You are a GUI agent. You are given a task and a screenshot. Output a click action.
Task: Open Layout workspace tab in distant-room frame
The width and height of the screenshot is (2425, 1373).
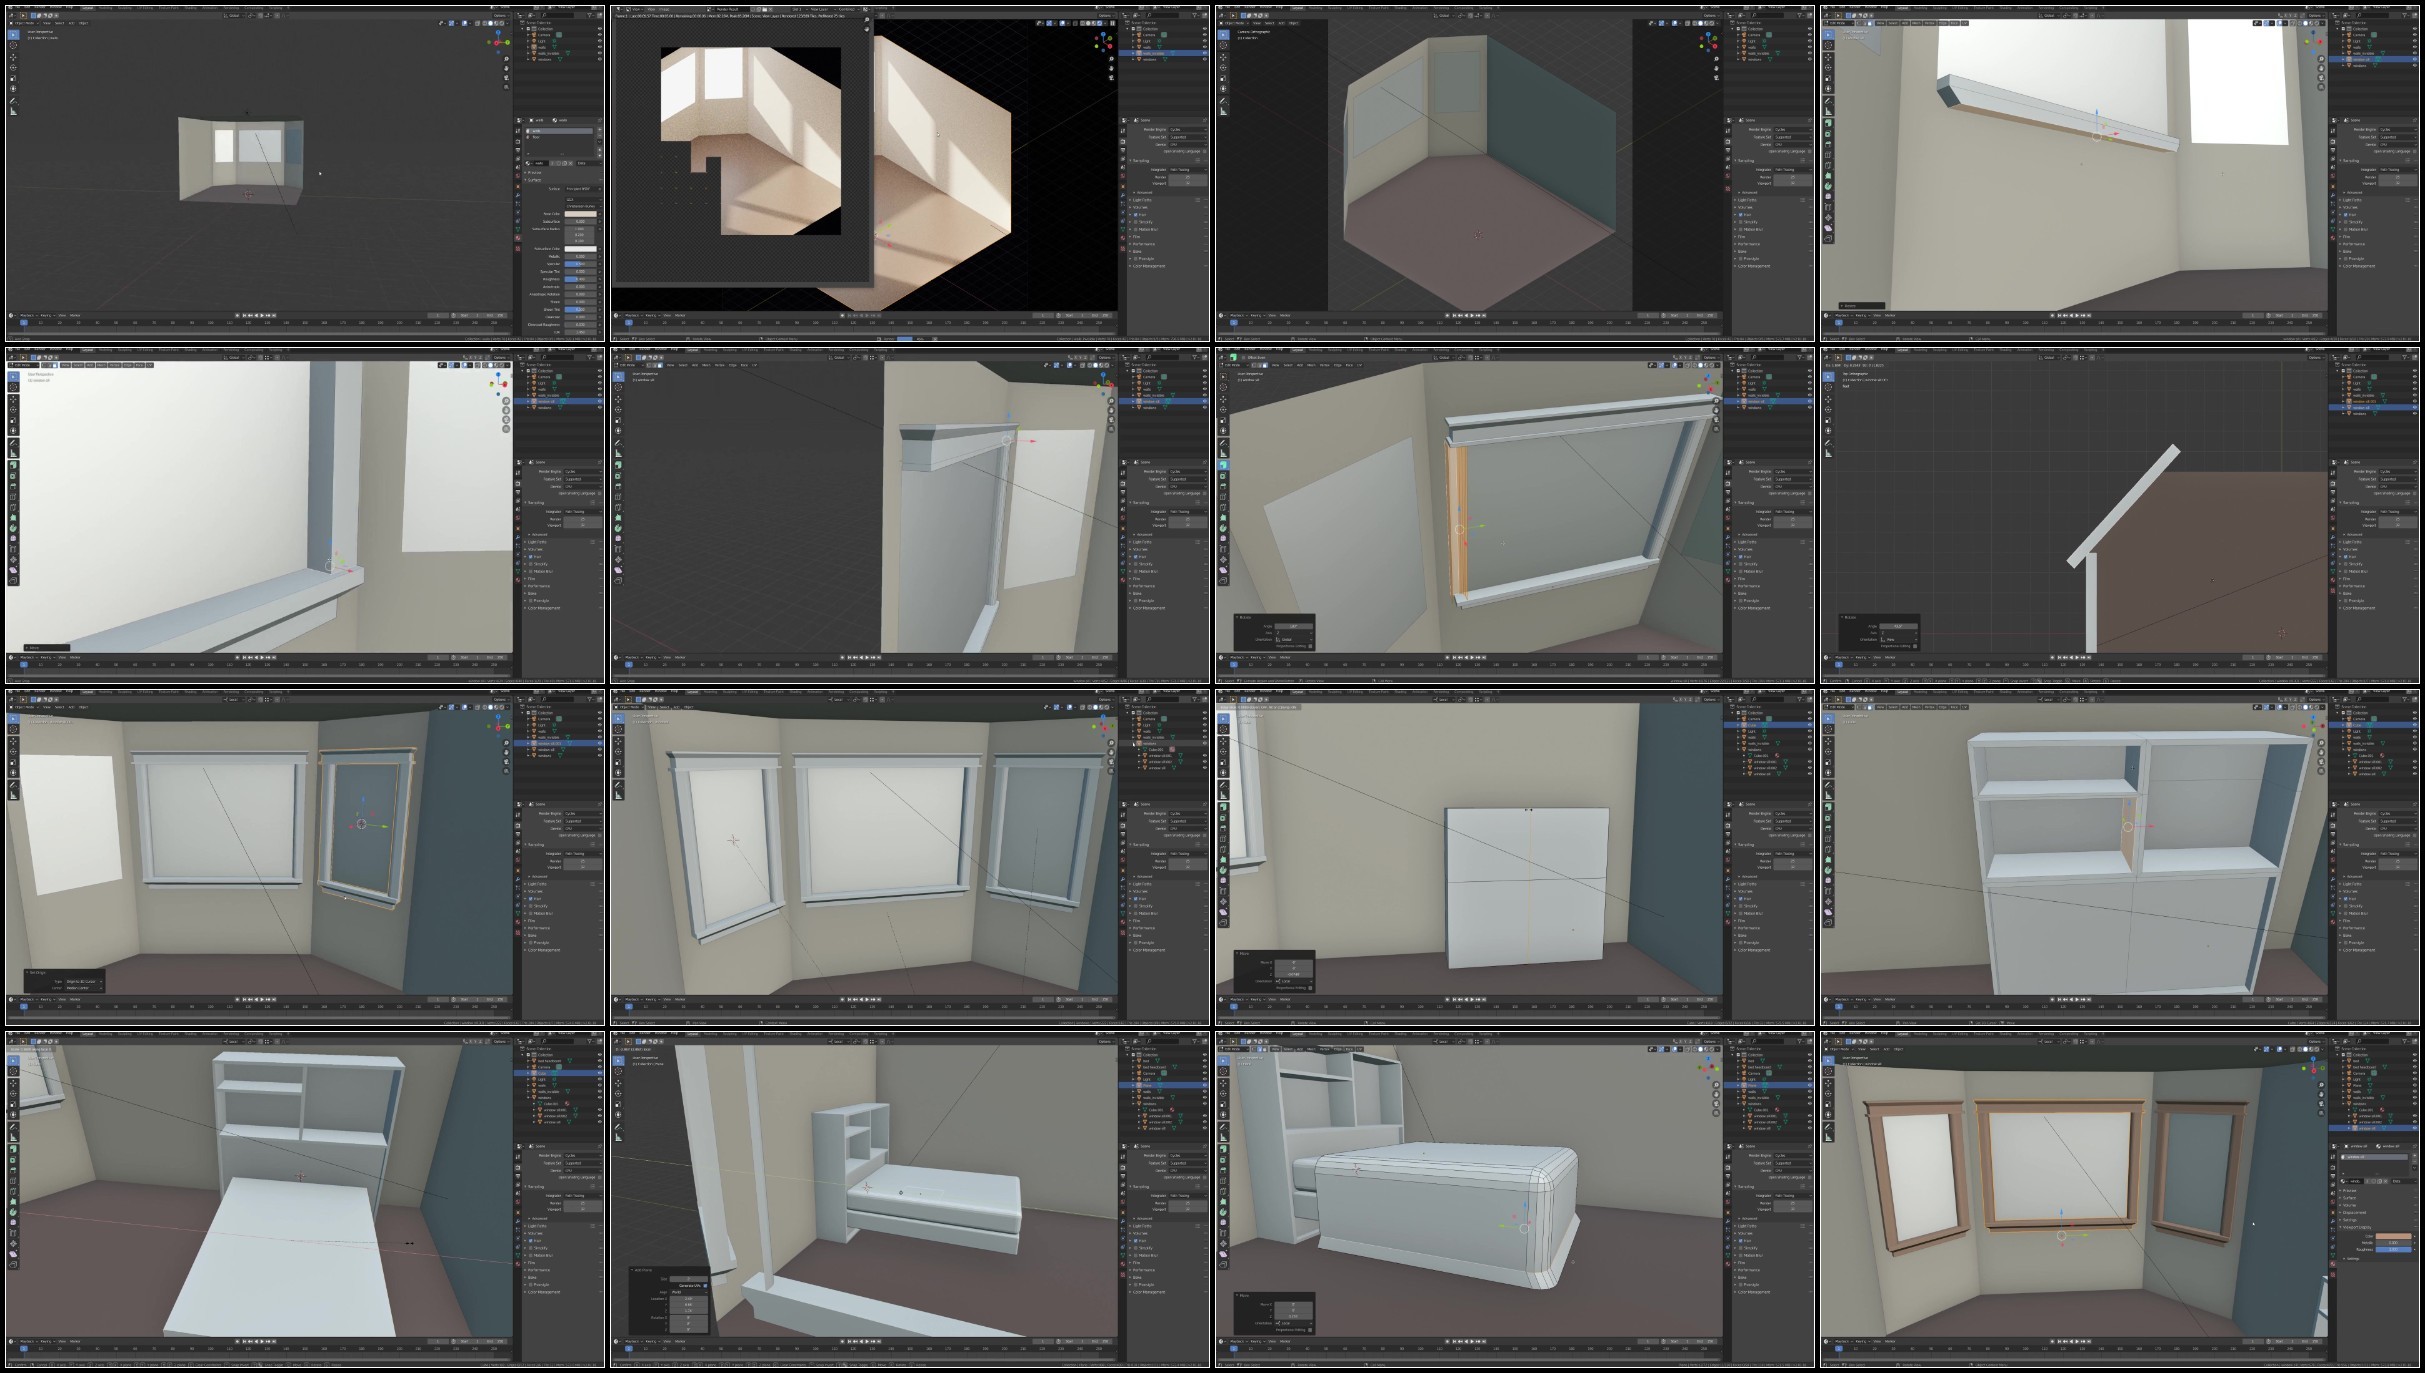pos(88,8)
